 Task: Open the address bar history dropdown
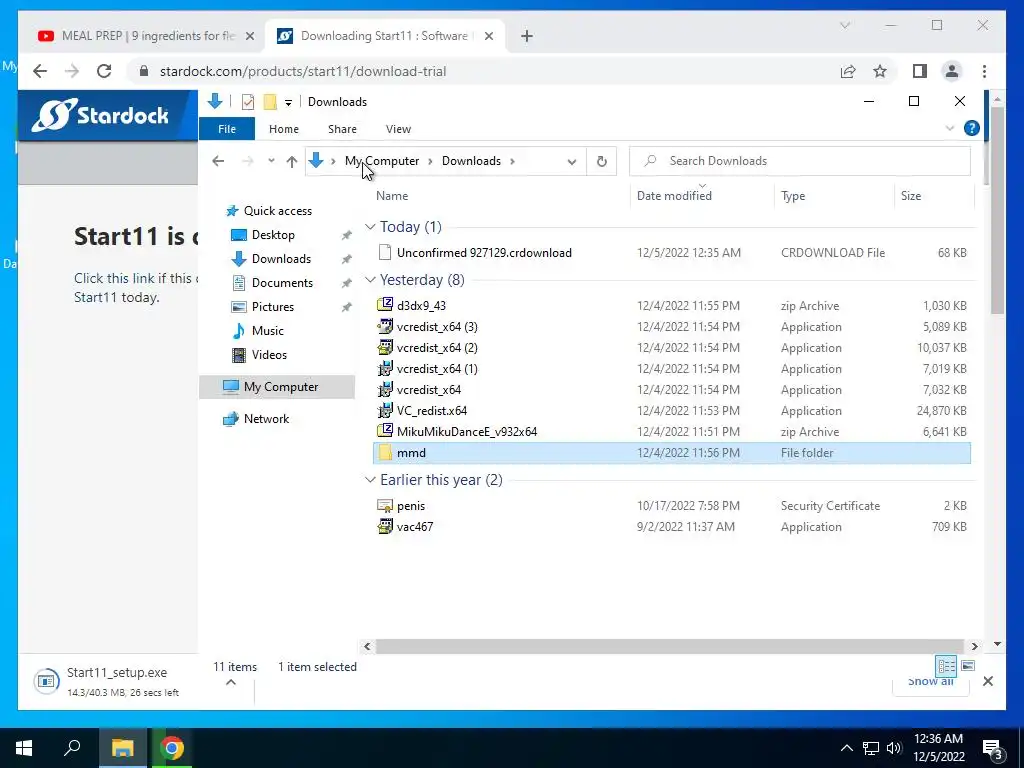click(571, 161)
